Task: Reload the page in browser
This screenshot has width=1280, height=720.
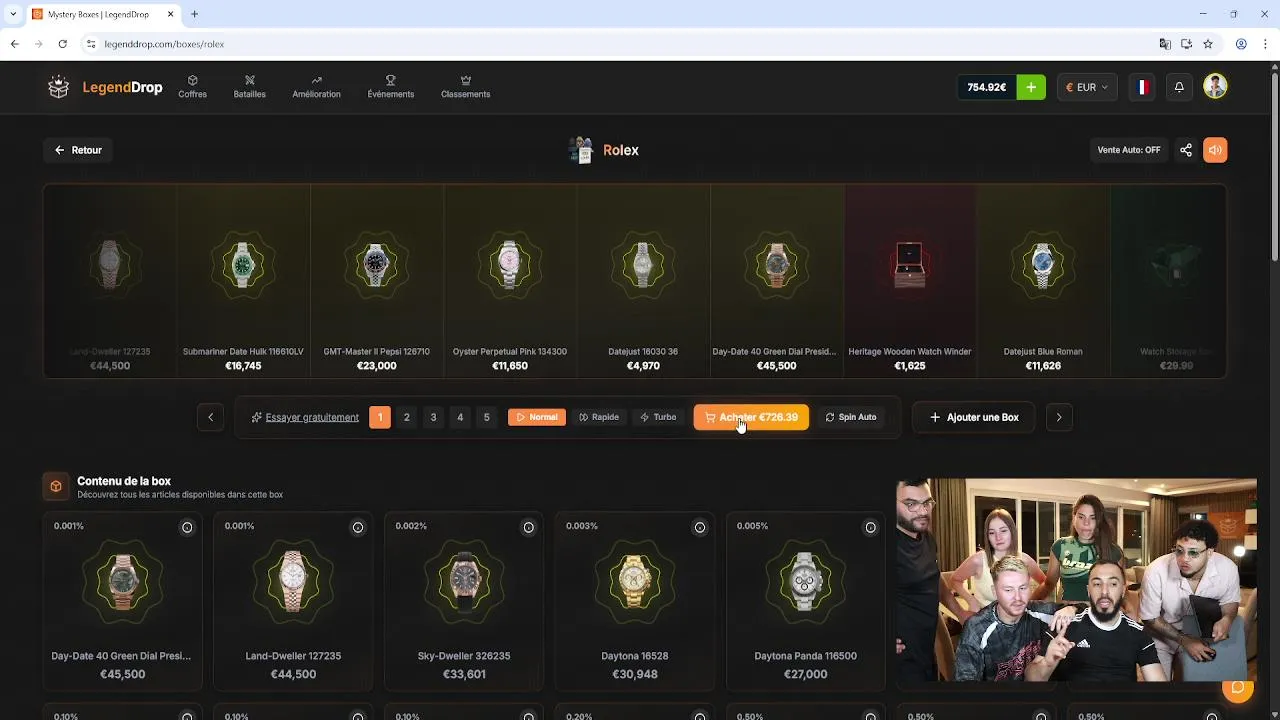Action: pos(62,44)
